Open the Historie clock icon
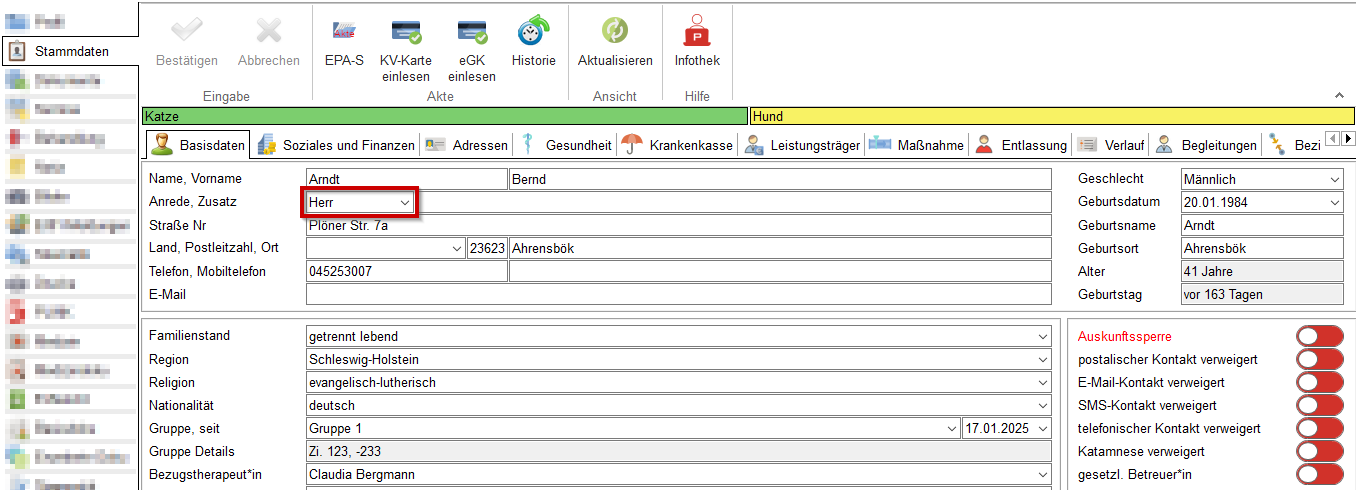 [x=533, y=33]
